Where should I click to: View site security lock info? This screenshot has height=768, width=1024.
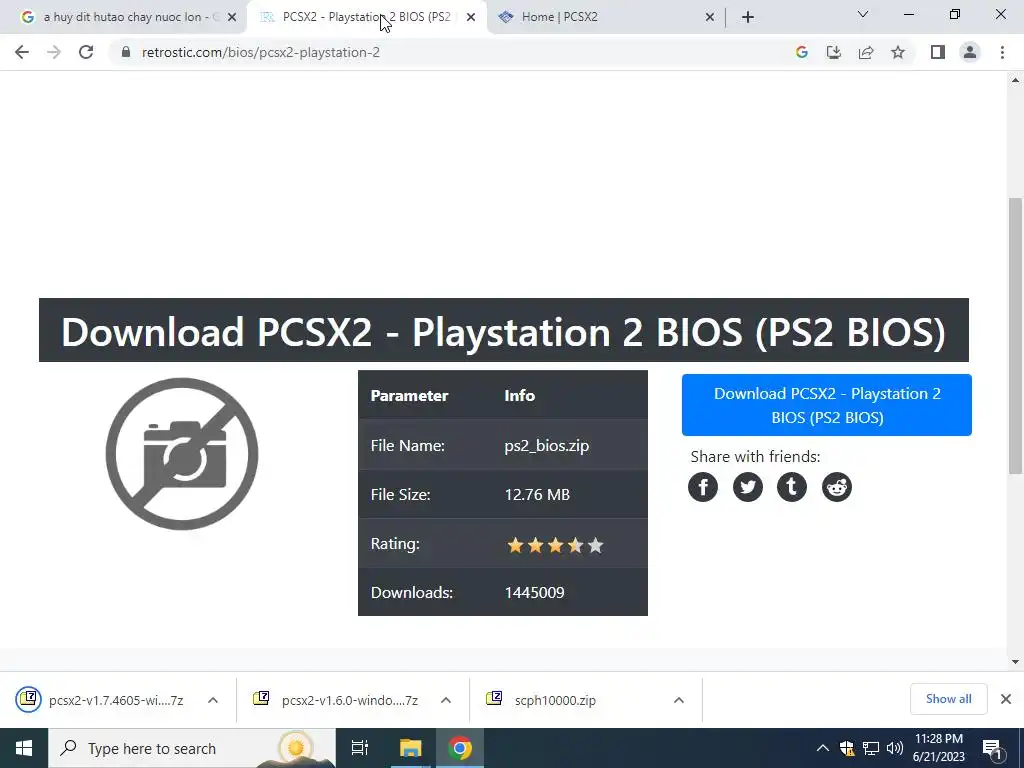coord(126,52)
